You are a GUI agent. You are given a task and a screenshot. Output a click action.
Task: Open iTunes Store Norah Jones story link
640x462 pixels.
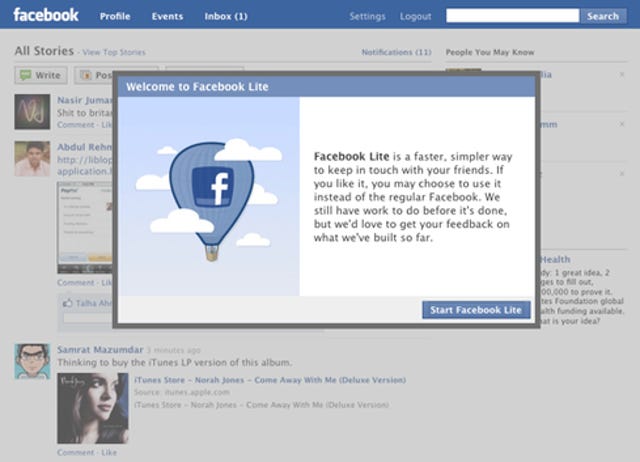click(270, 380)
